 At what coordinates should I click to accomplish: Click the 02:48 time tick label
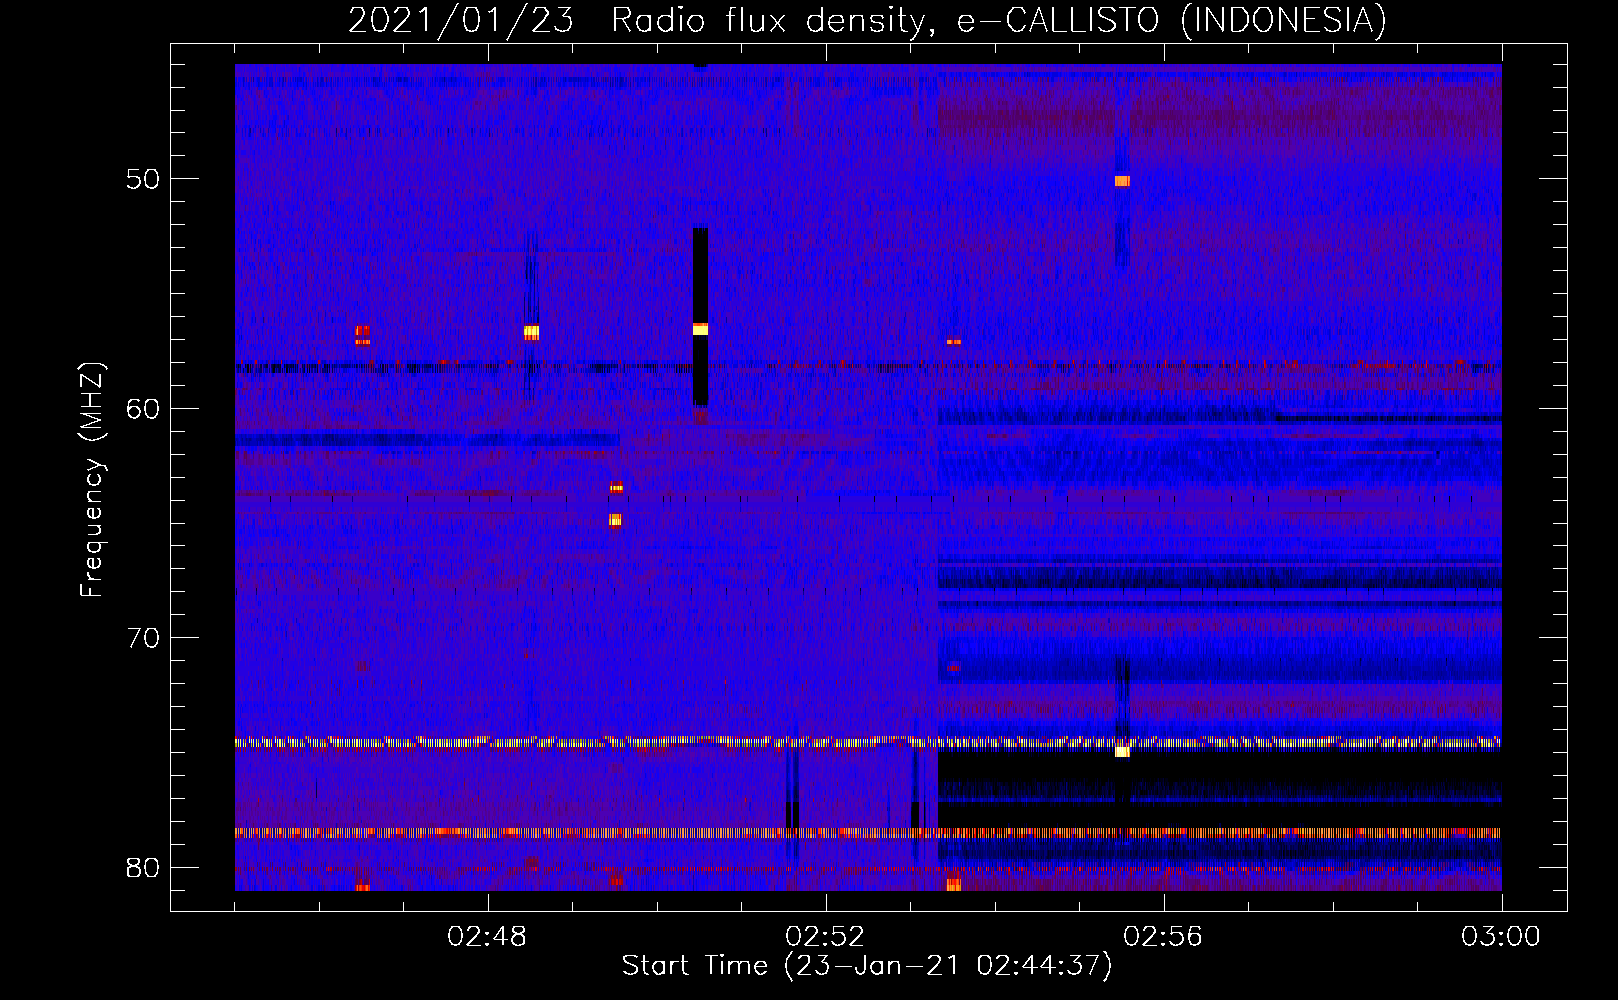tap(487, 937)
